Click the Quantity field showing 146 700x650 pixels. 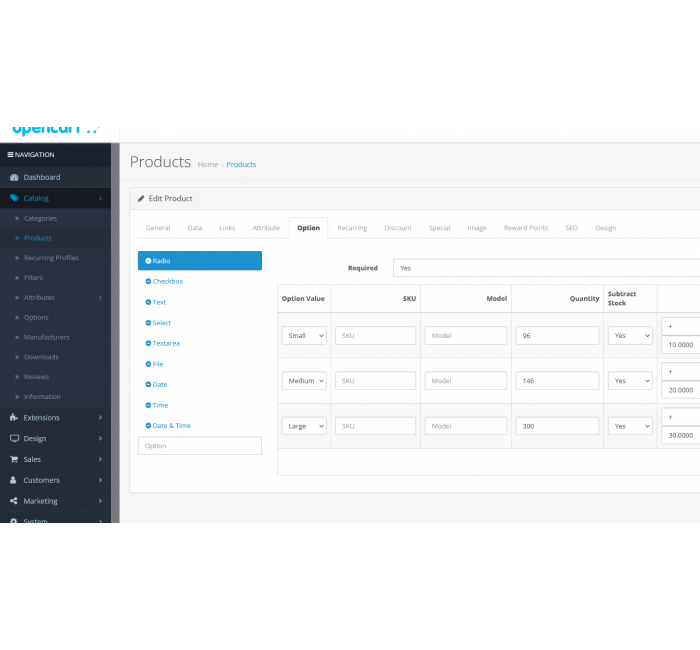pos(557,381)
